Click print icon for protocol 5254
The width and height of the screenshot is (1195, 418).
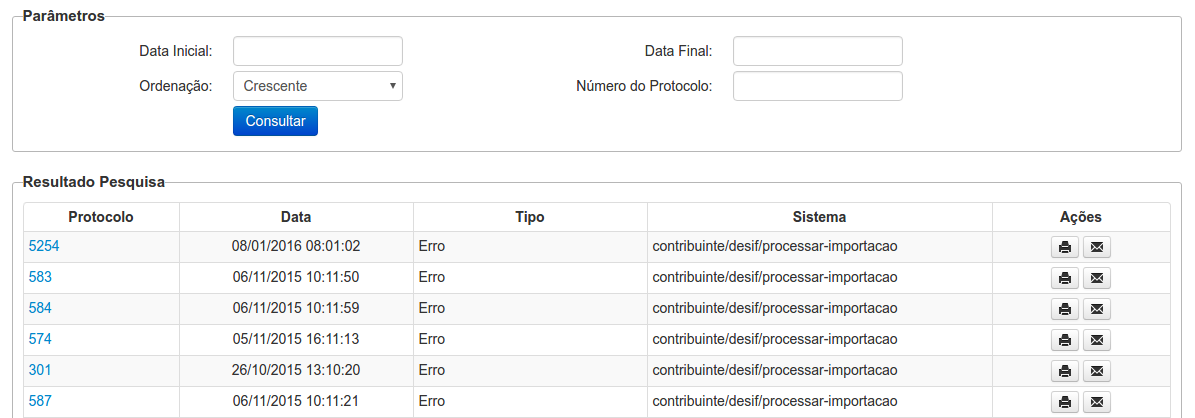[1065, 247]
